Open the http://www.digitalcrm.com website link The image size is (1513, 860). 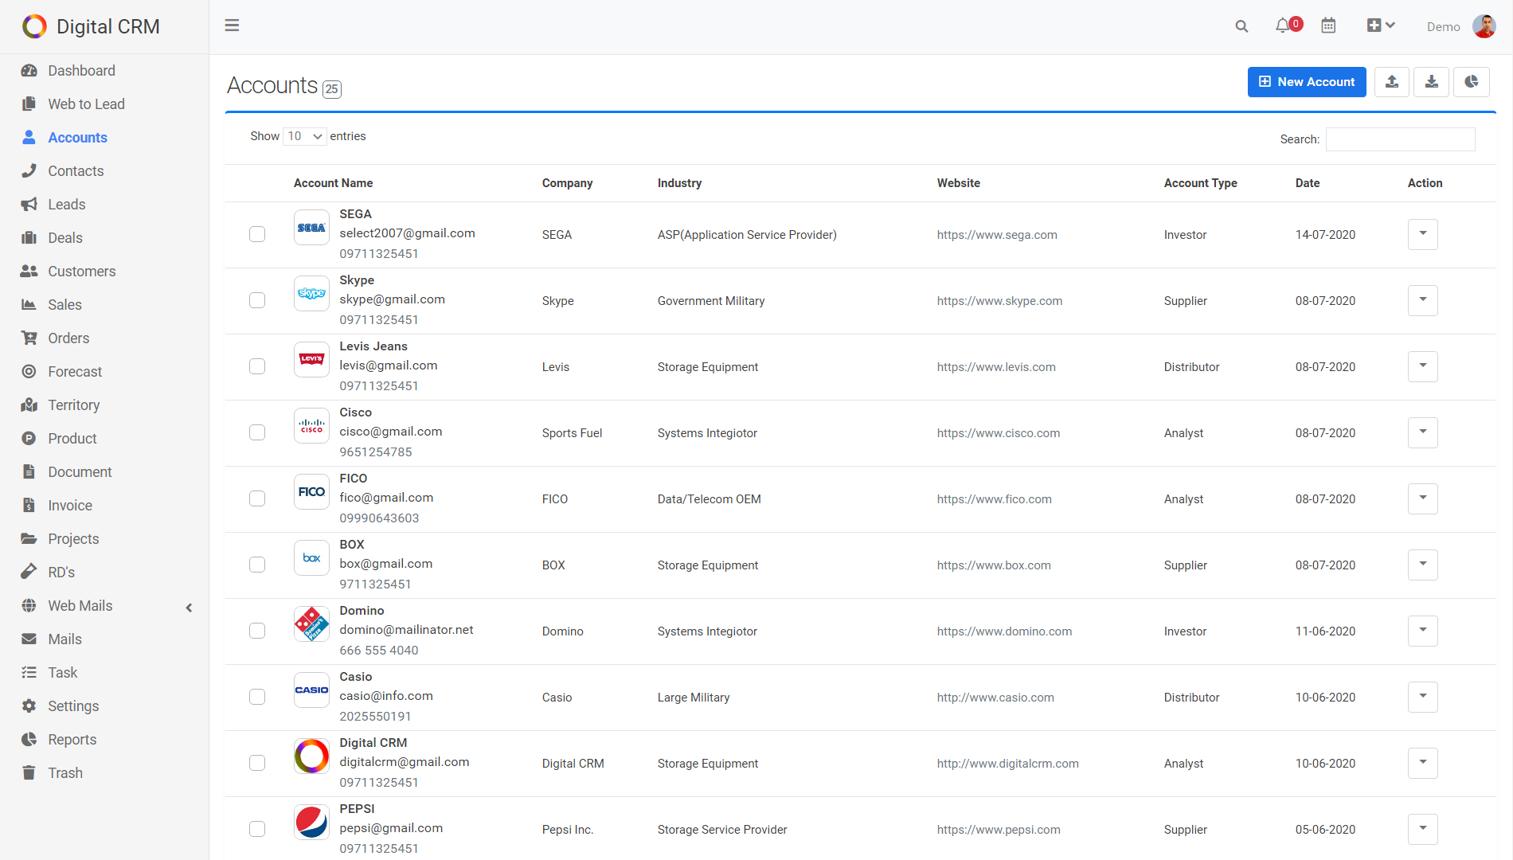(1008, 763)
